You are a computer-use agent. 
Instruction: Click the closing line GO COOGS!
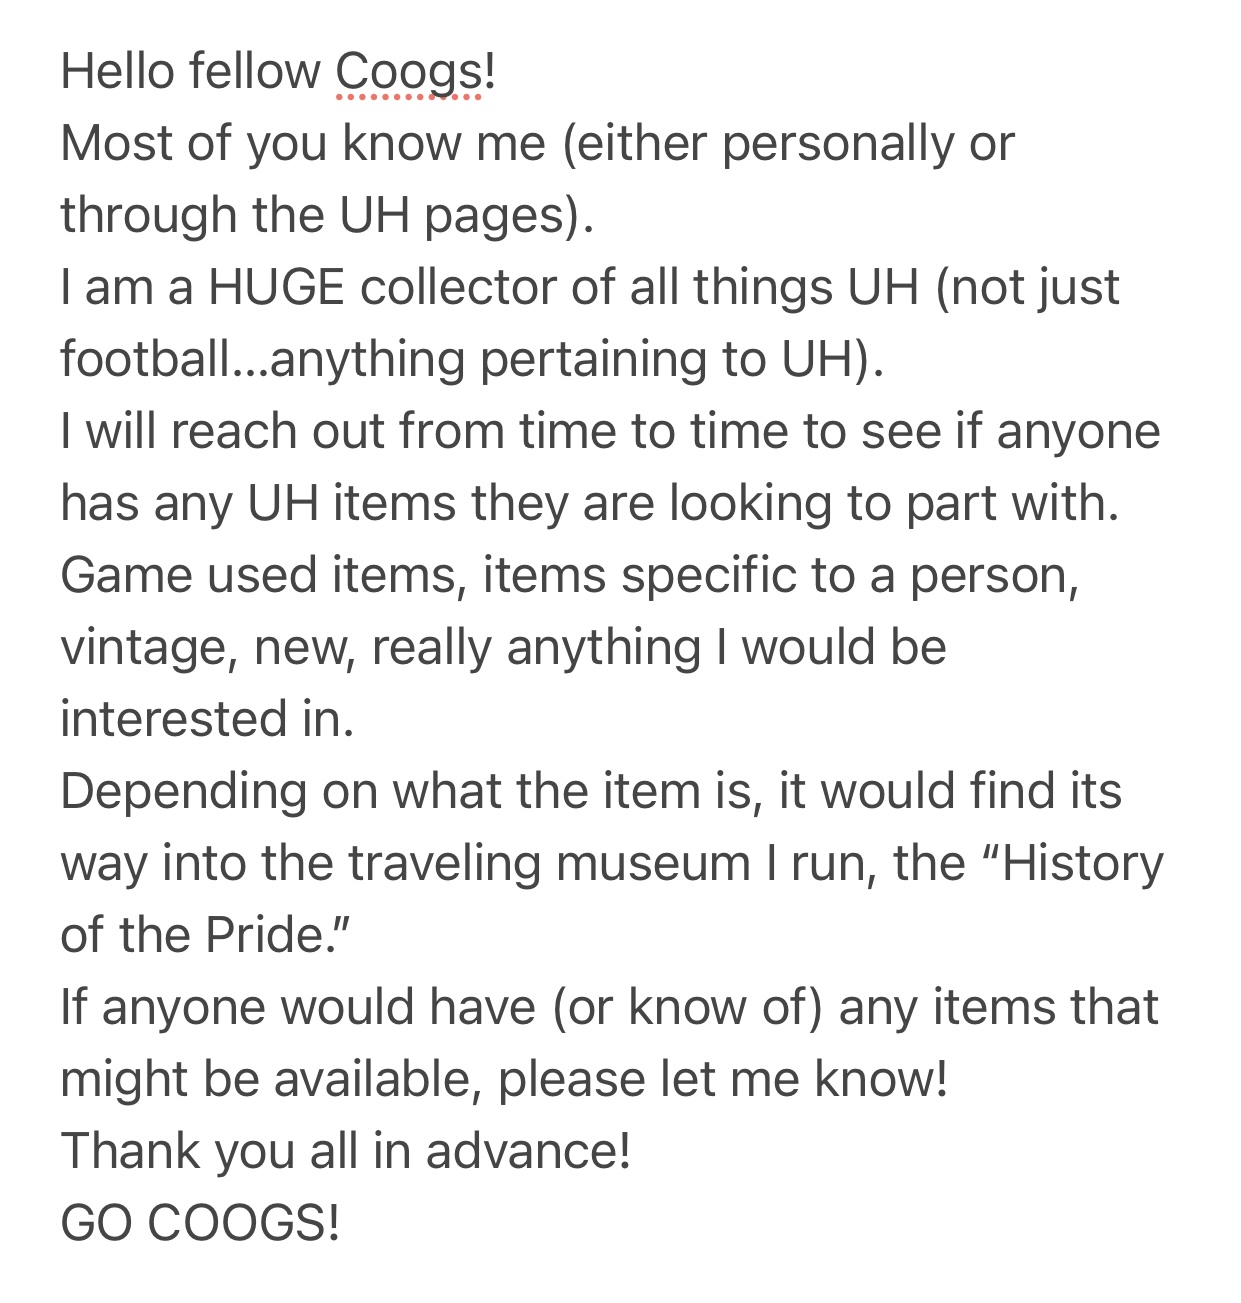pos(200,1224)
